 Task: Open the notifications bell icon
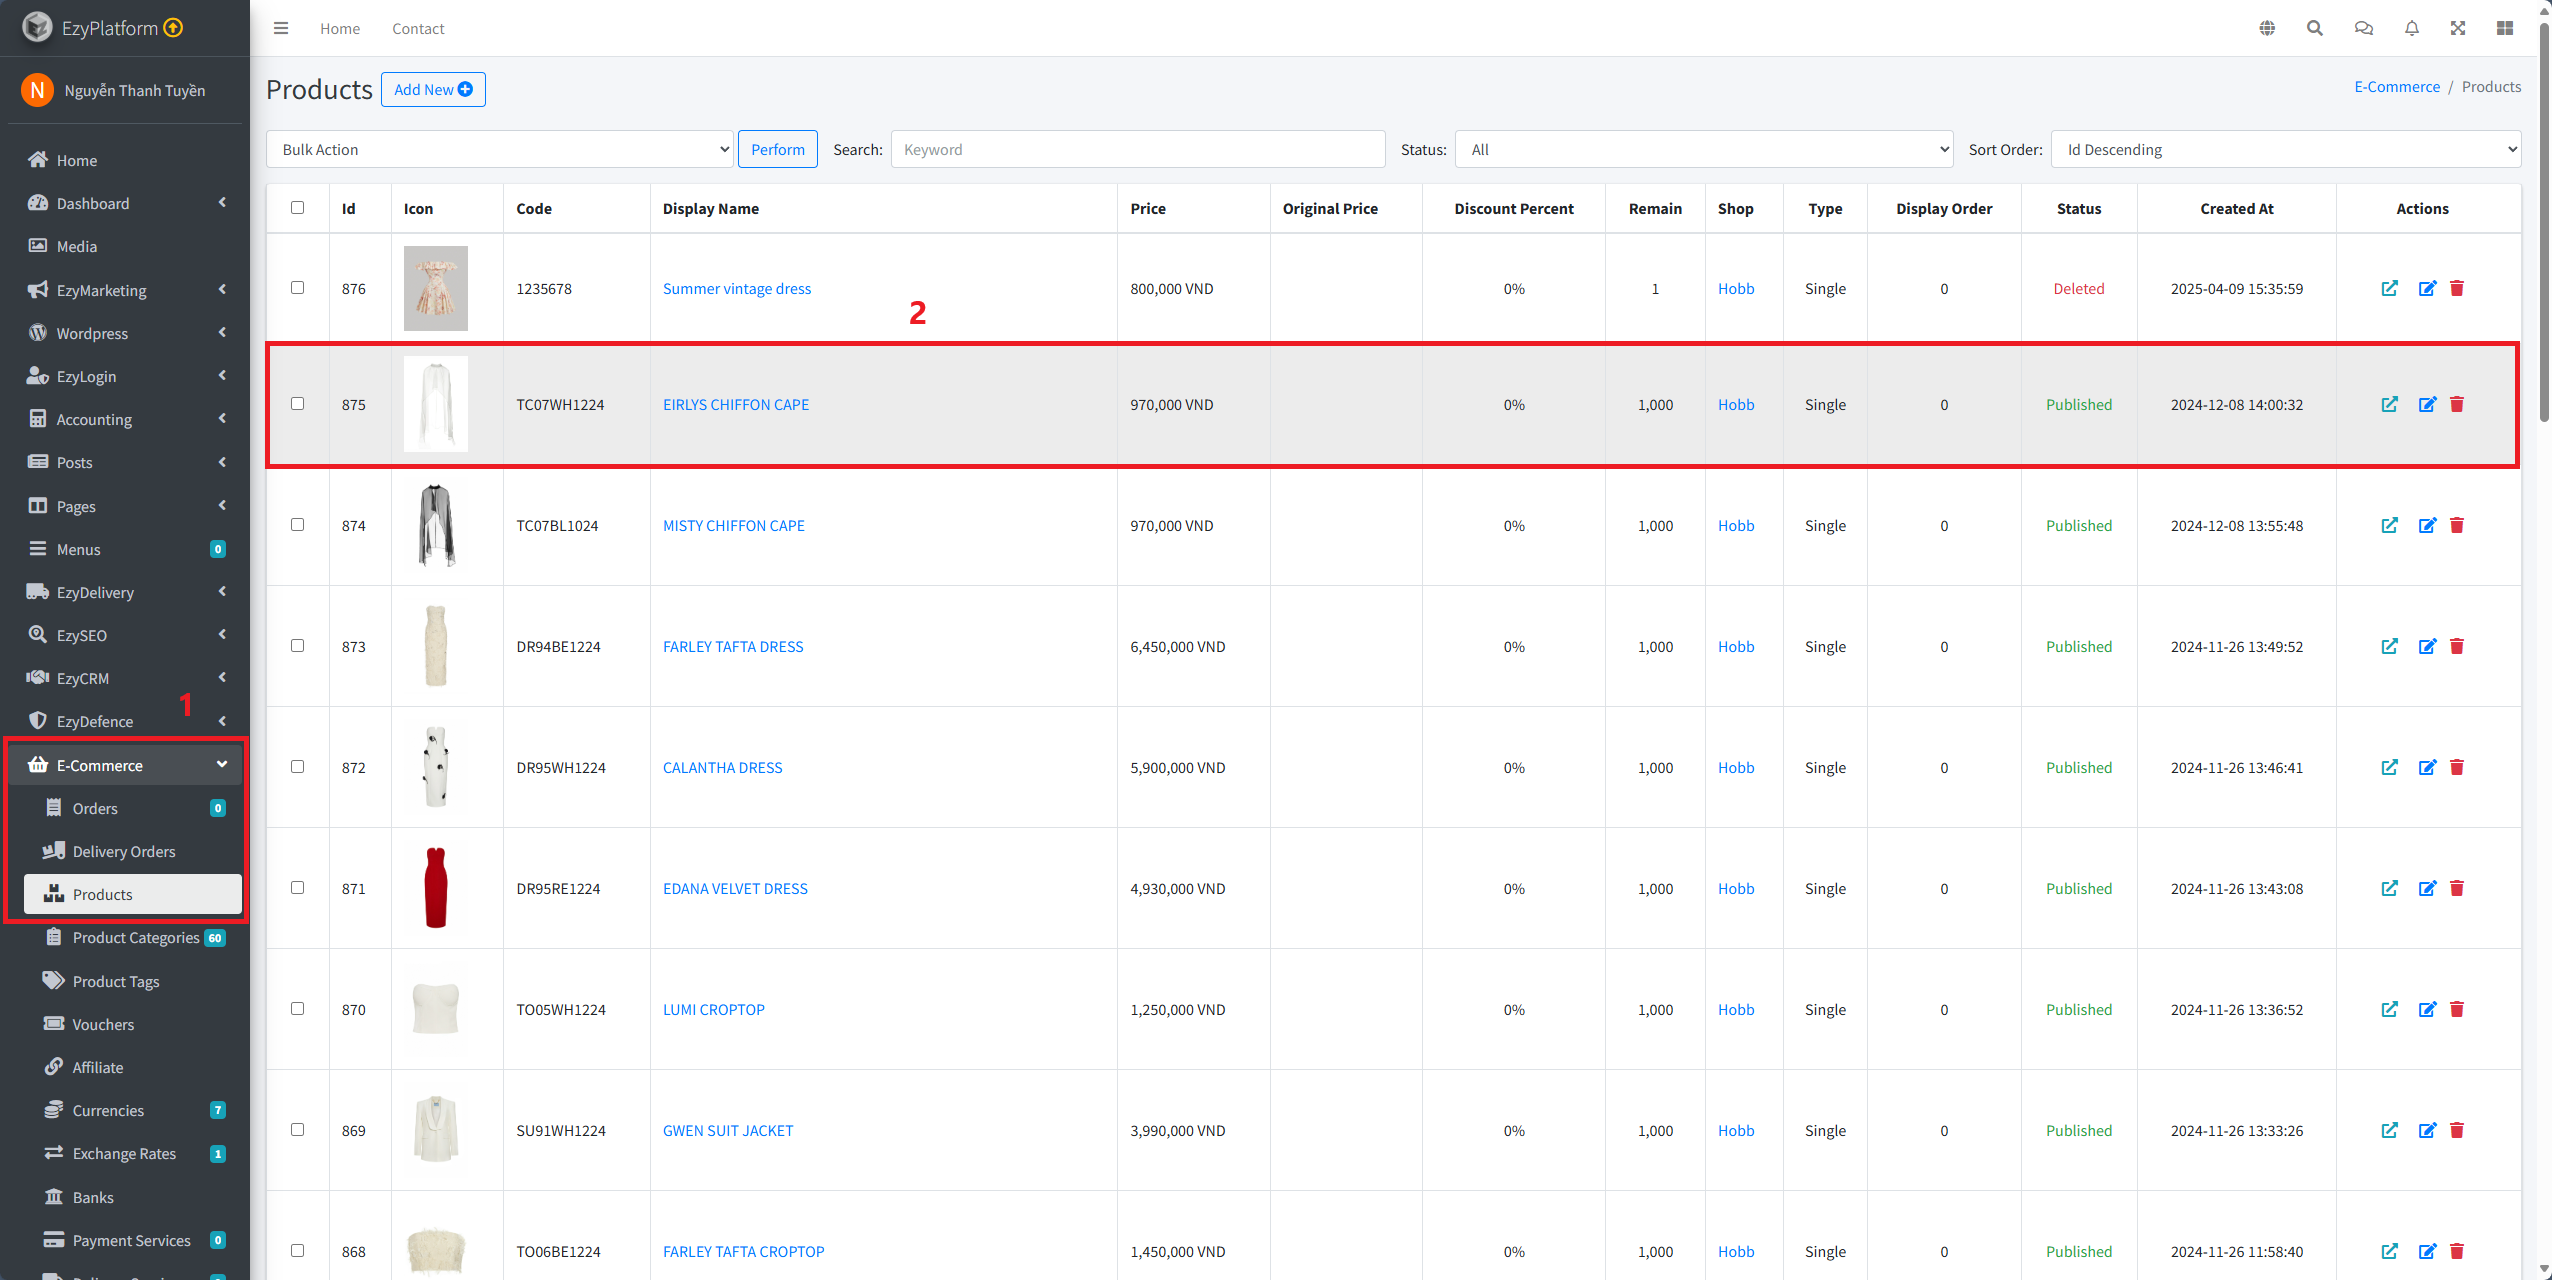[2412, 28]
